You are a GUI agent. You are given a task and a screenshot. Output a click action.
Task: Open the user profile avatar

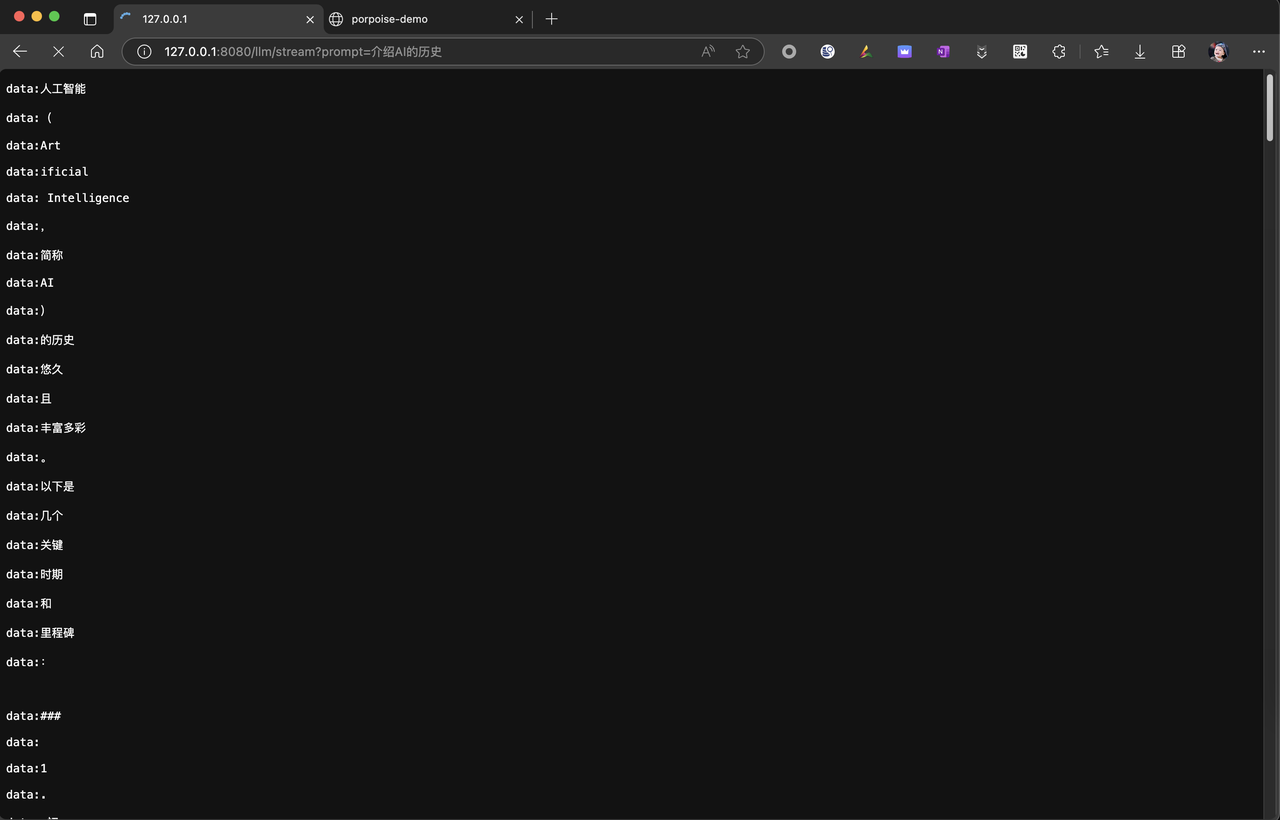[1218, 52]
